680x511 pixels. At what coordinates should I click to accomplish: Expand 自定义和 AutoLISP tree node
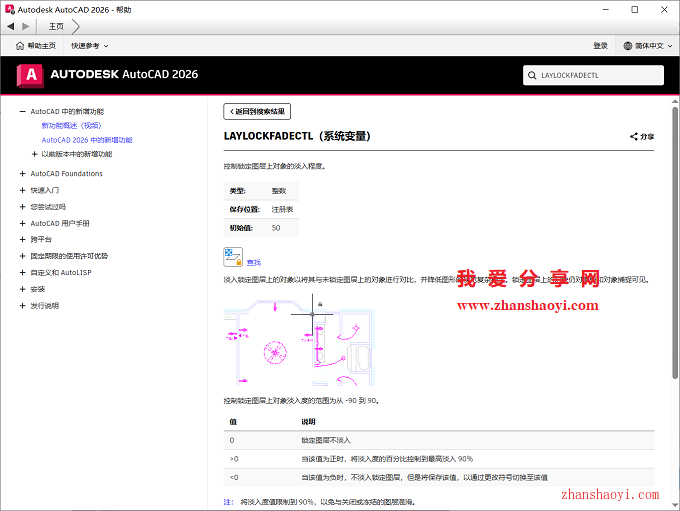click(x=23, y=272)
